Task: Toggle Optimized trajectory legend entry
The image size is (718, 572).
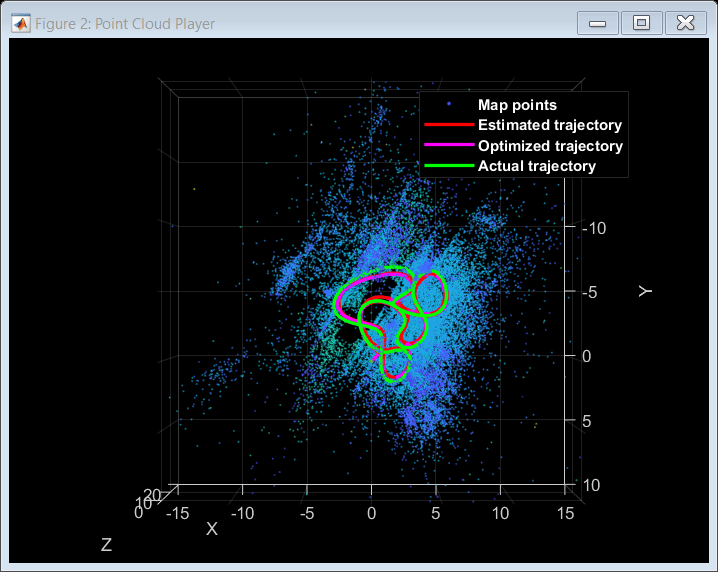Action: point(550,146)
